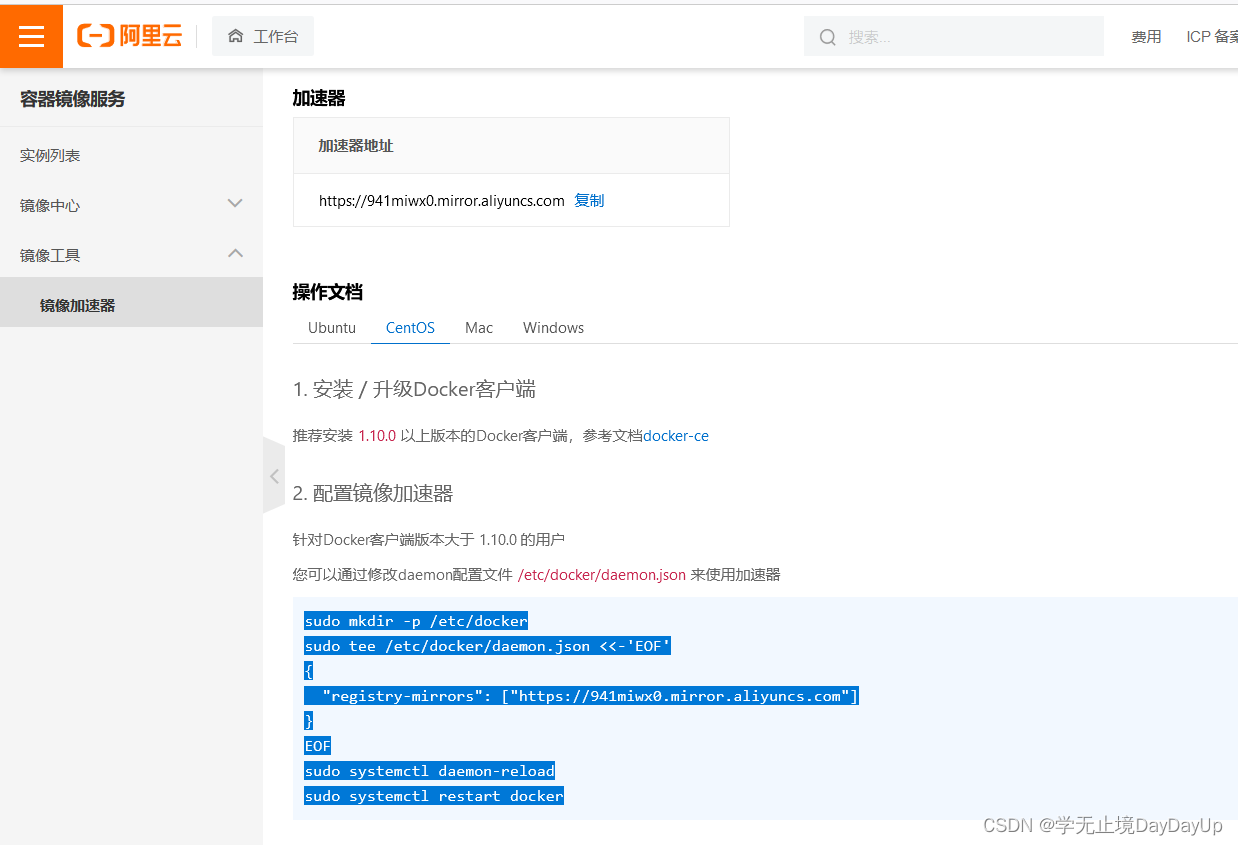The image size is (1238, 845).
Task: Open 镜像工具 in the sidebar
Action: click(50, 255)
